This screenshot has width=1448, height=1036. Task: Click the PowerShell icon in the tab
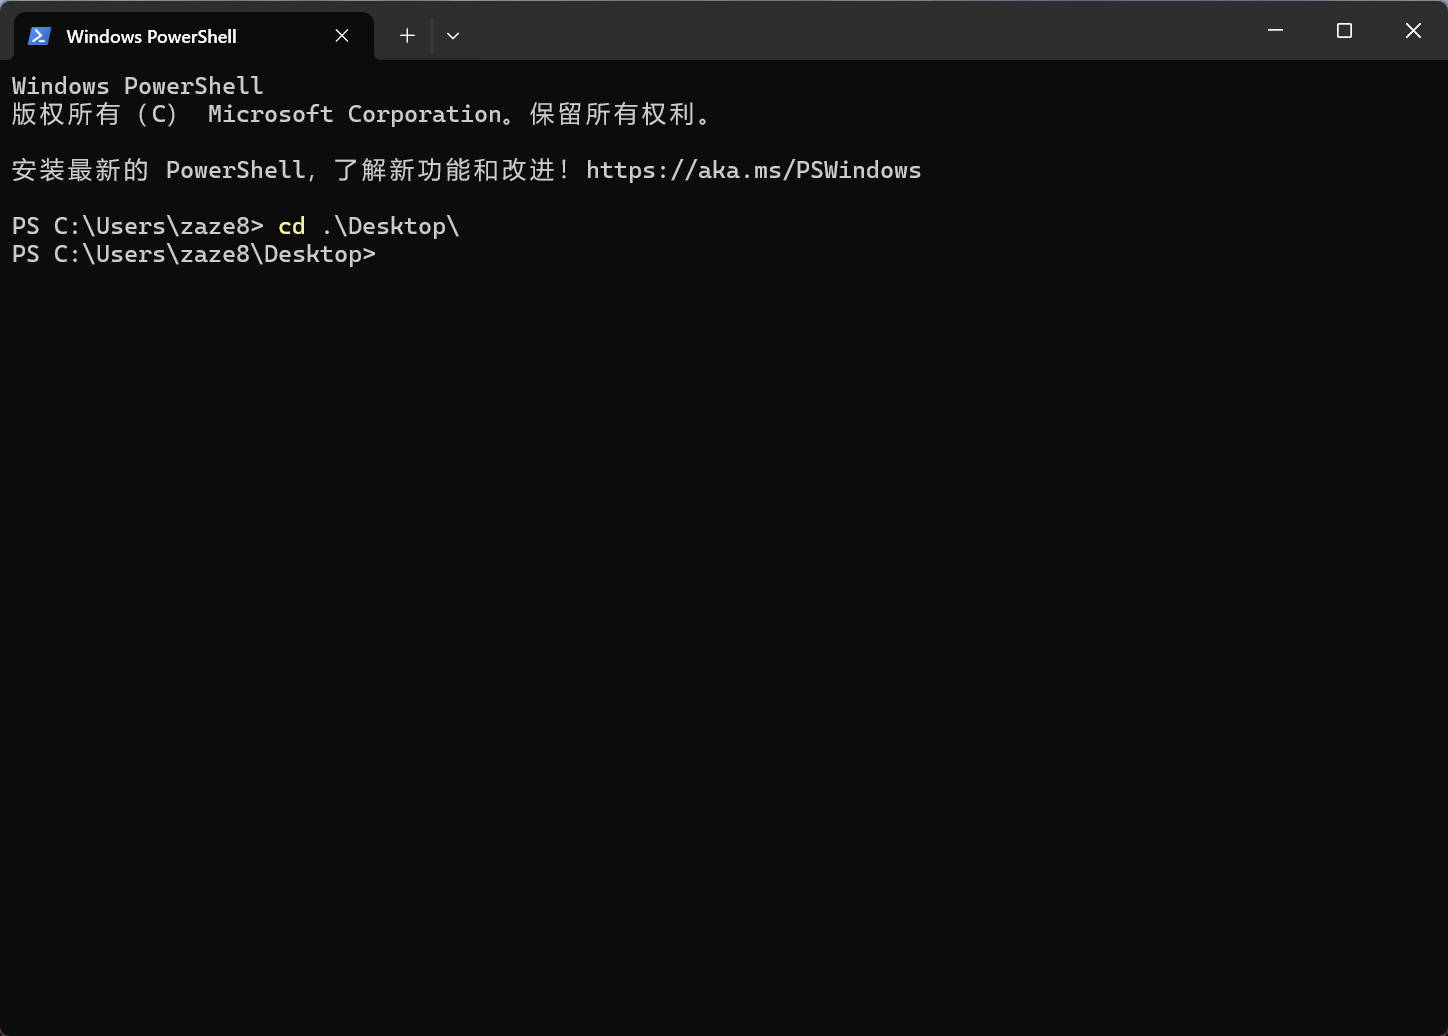coord(39,36)
